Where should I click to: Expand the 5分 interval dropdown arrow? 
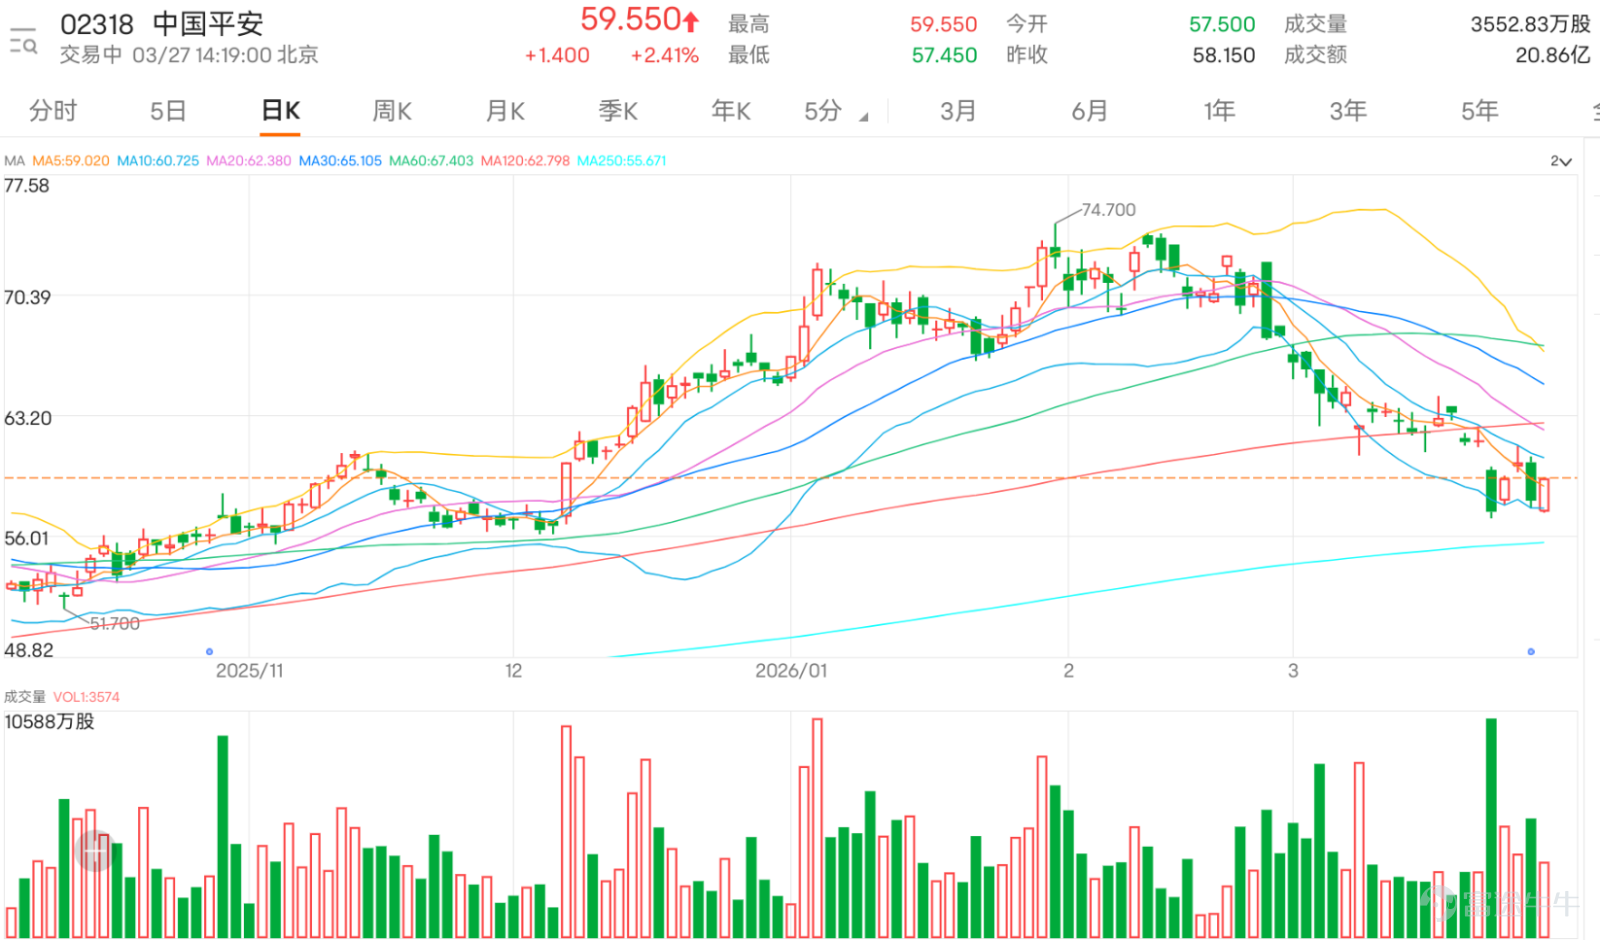click(863, 118)
